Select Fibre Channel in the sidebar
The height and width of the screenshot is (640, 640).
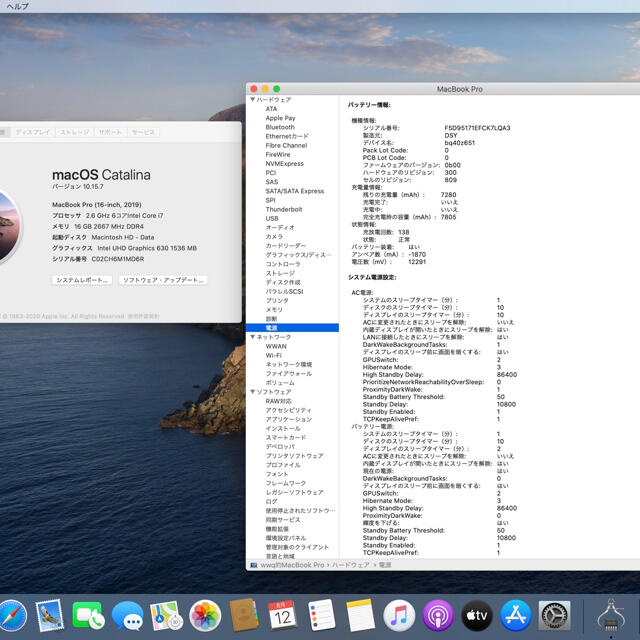point(286,145)
